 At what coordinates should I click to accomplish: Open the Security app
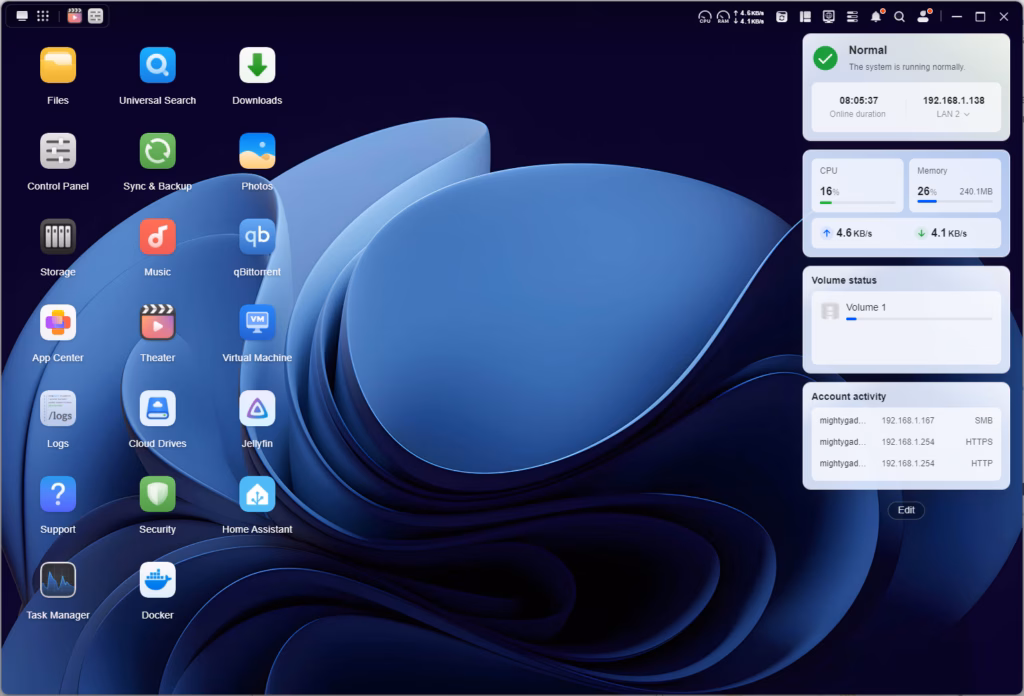158,495
